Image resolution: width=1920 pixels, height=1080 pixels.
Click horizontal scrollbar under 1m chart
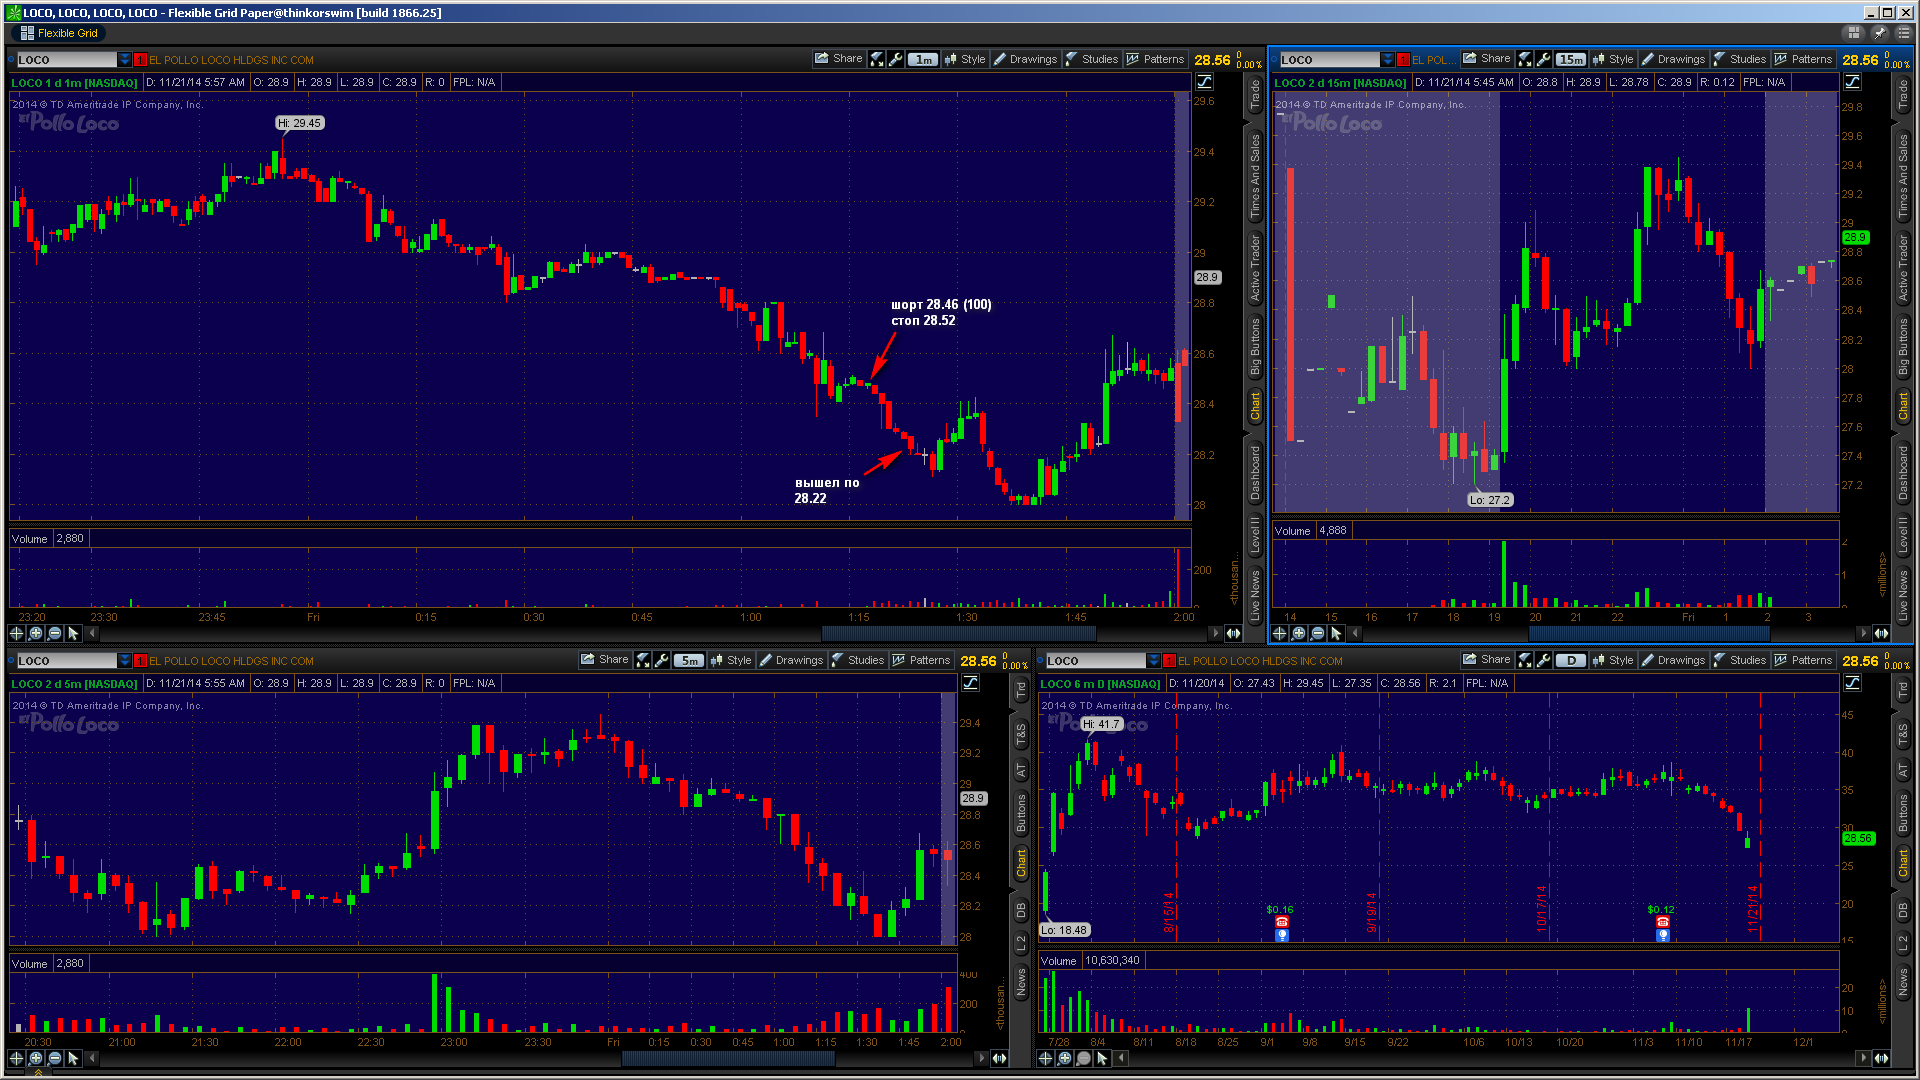[958, 633]
